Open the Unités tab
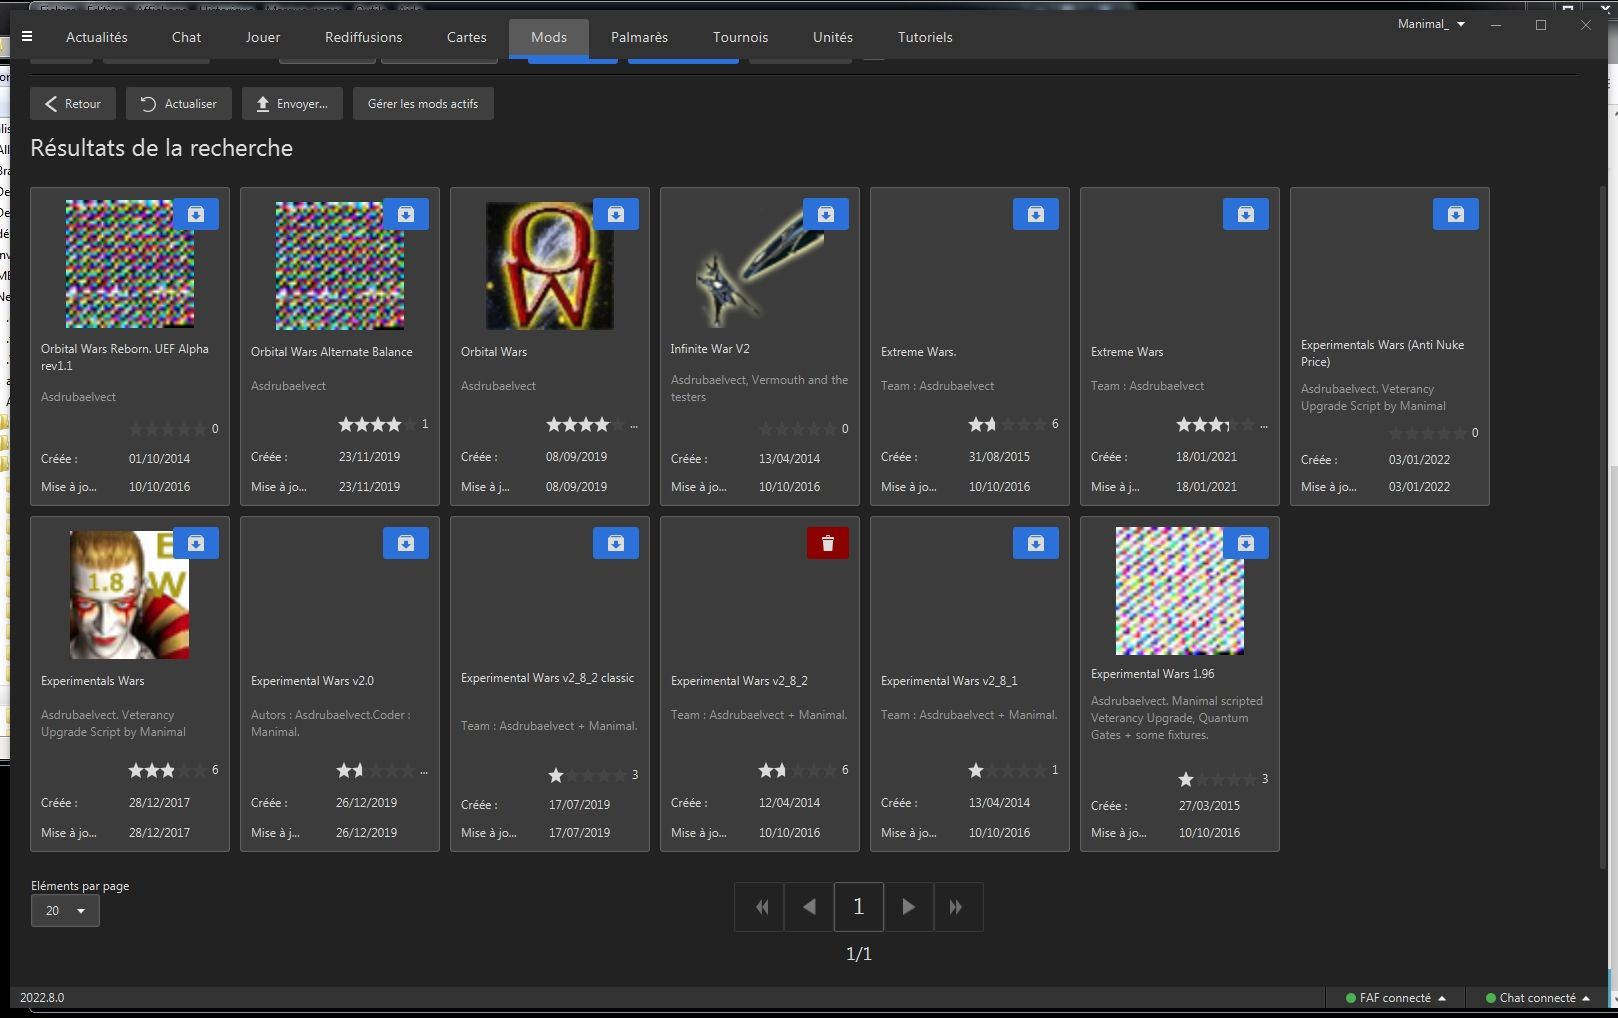Image resolution: width=1618 pixels, height=1018 pixels. pyautogui.click(x=833, y=37)
